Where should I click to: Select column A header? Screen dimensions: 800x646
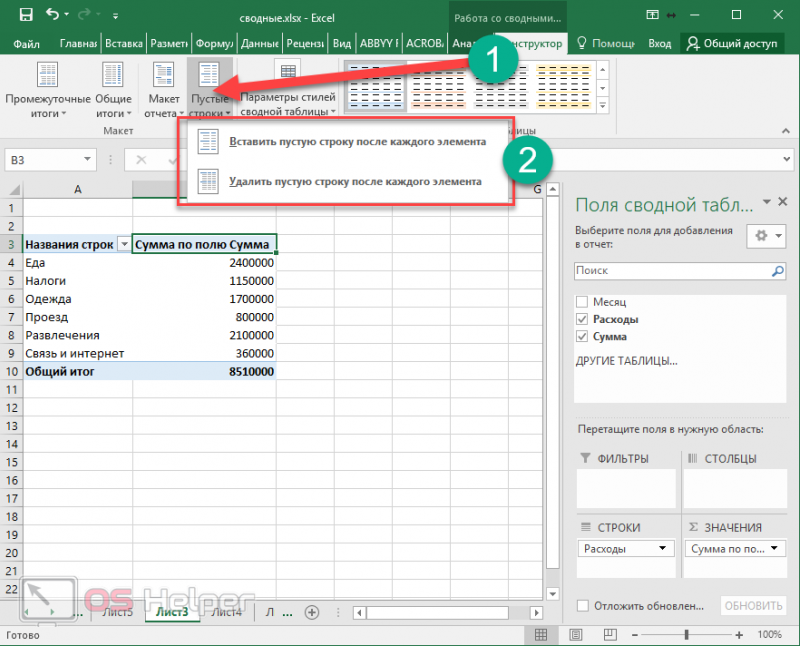pos(78,189)
